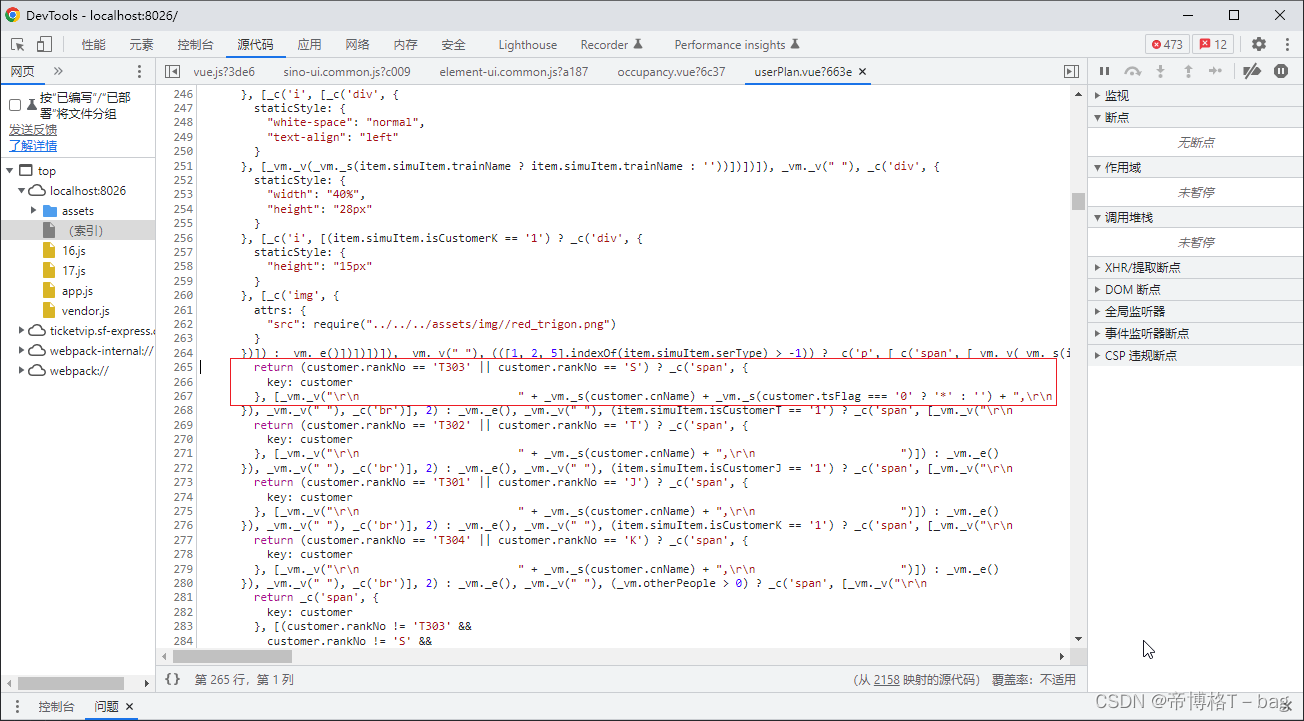This screenshot has width=1304, height=721.
Task: Expand the CSP 违规断点 section
Action: pyautogui.click(x=1195, y=355)
